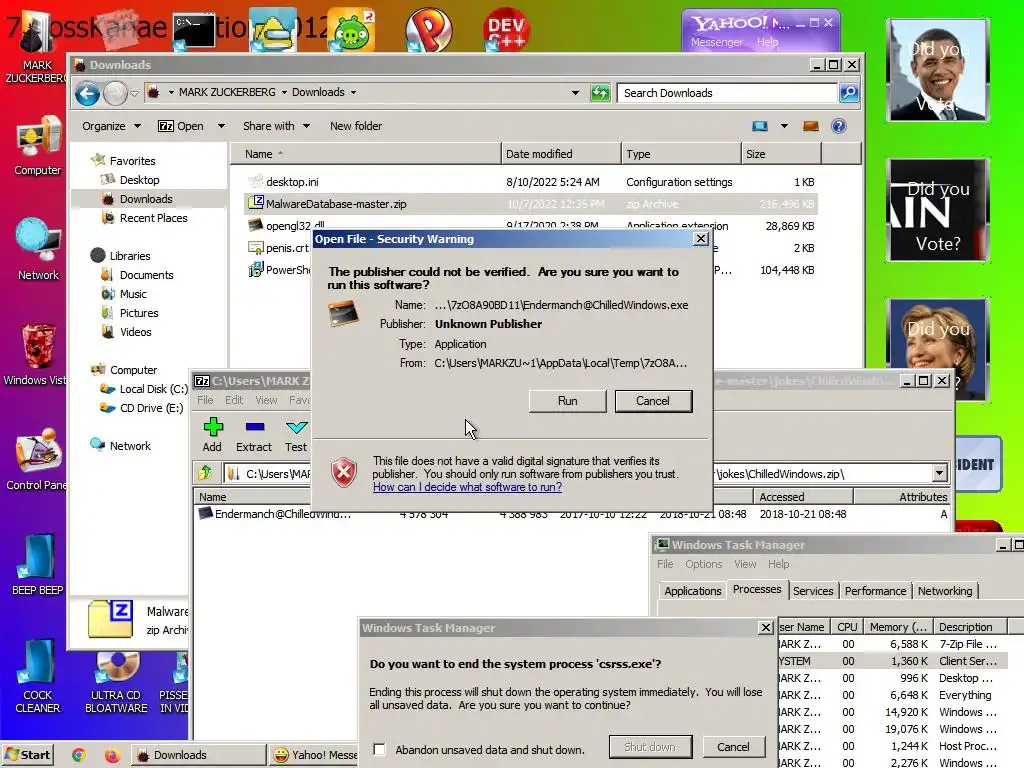
Task: Open the Control Panel desktop icon
Action: 36,459
